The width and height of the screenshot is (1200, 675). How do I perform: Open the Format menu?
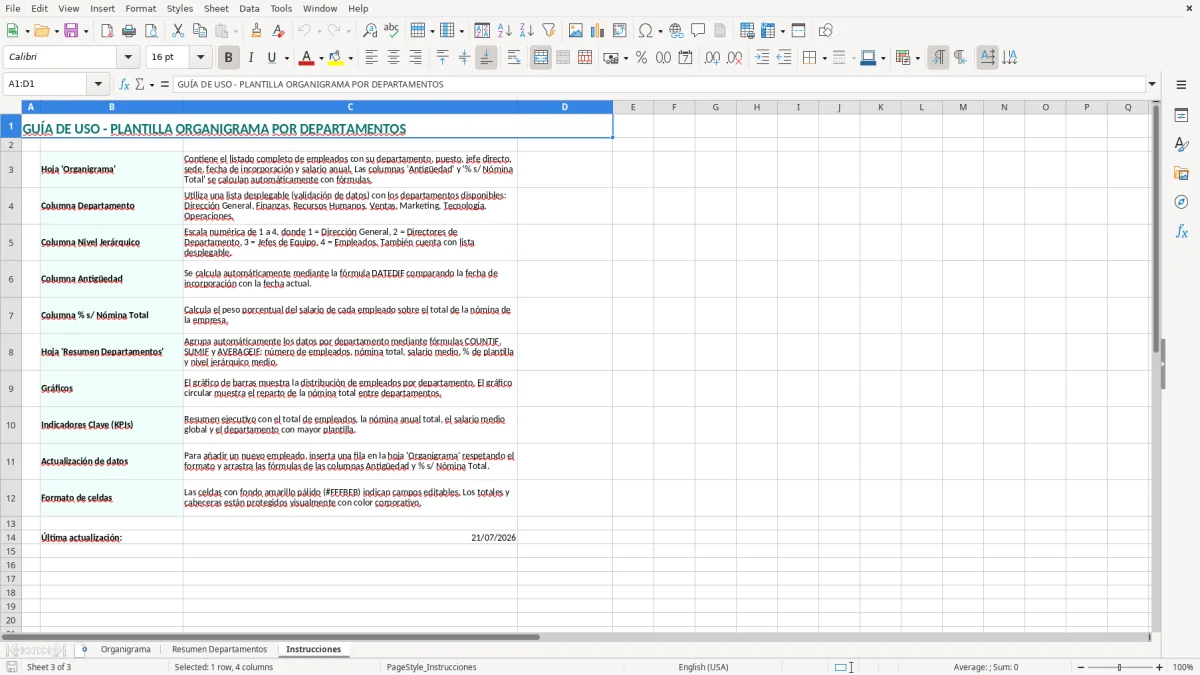pyautogui.click(x=141, y=8)
